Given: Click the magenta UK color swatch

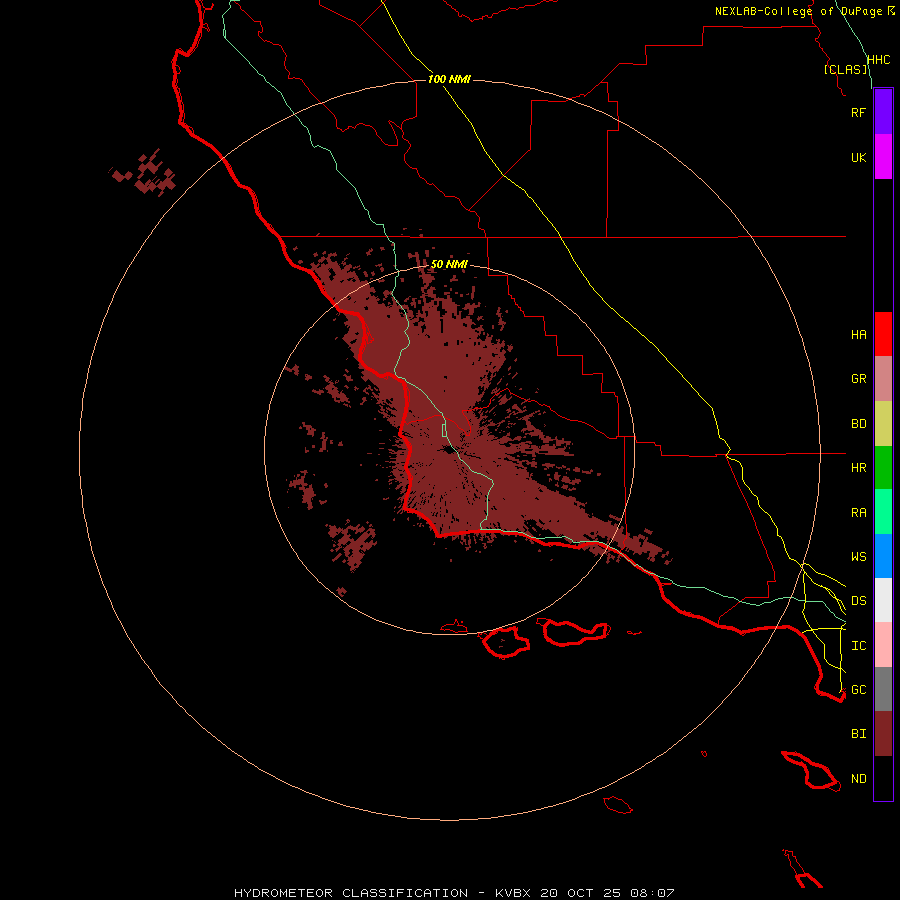Looking at the screenshot, I should (x=883, y=157).
